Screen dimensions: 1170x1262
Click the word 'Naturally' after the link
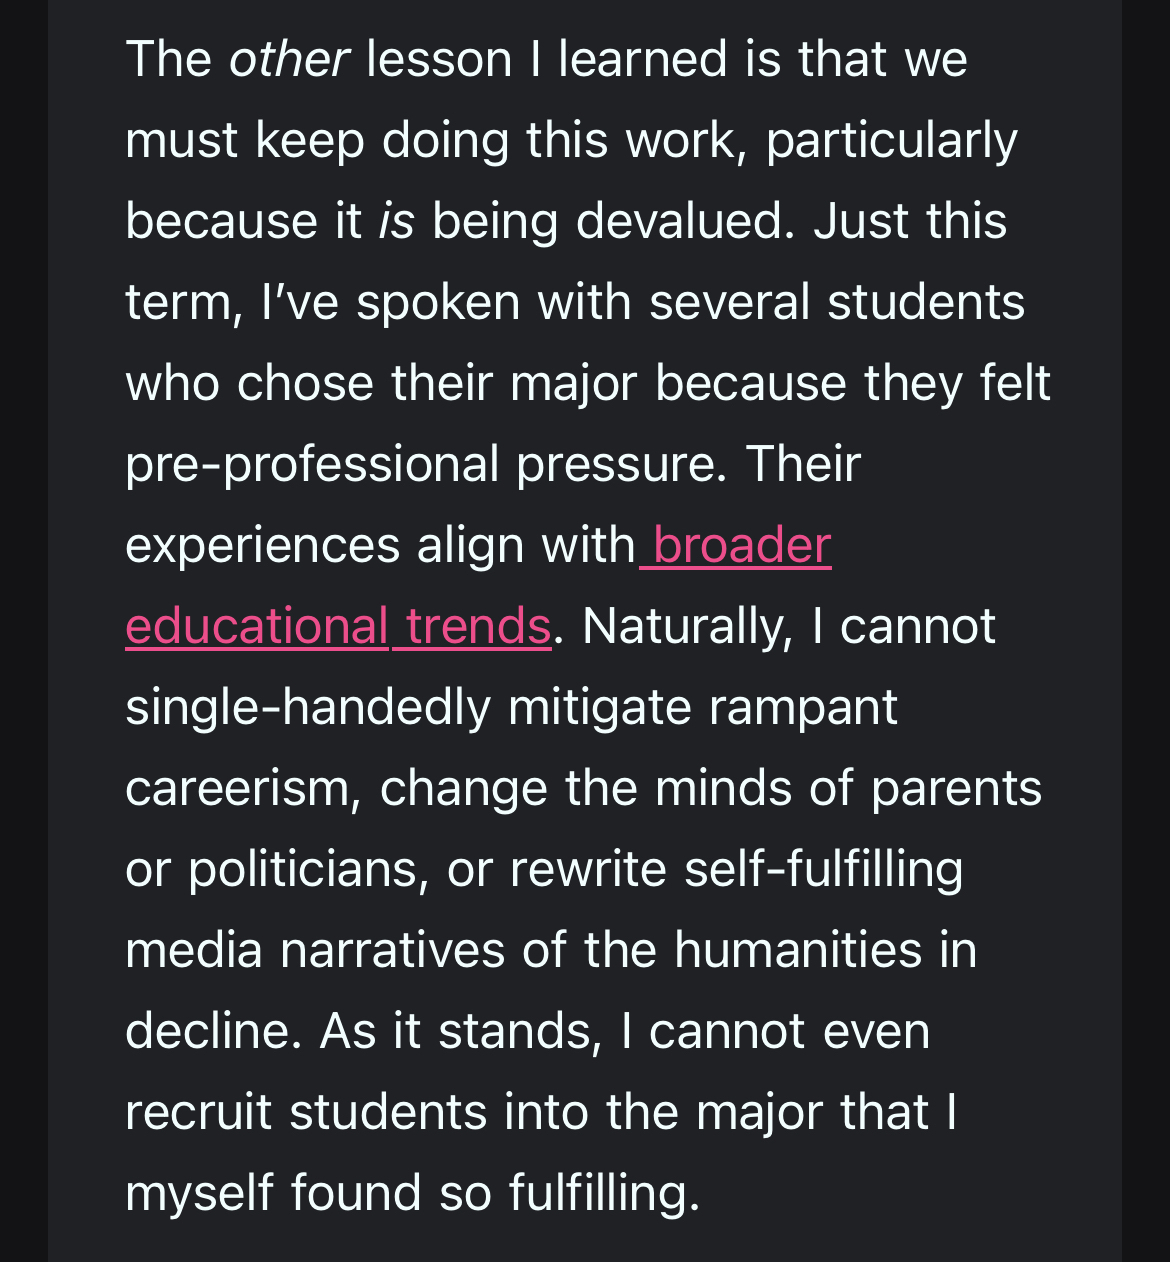(686, 627)
